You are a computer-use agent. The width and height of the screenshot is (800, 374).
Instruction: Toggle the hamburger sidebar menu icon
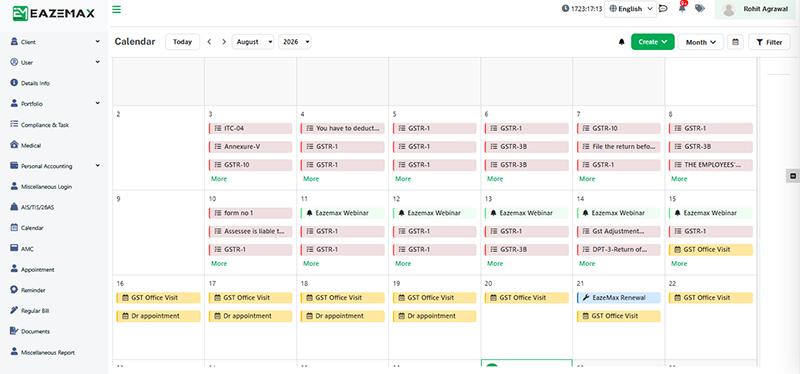(117, 9)
